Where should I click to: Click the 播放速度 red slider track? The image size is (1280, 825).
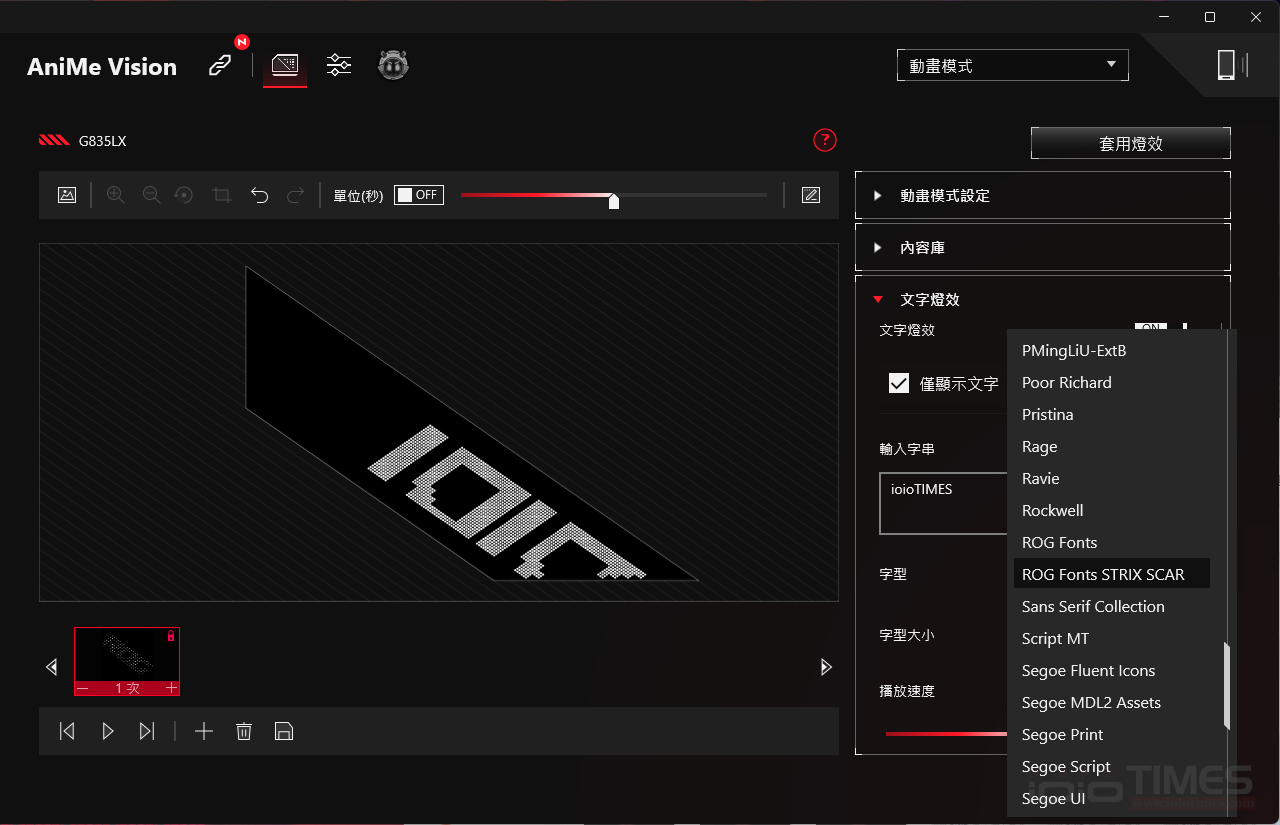(x=946, y=734)
